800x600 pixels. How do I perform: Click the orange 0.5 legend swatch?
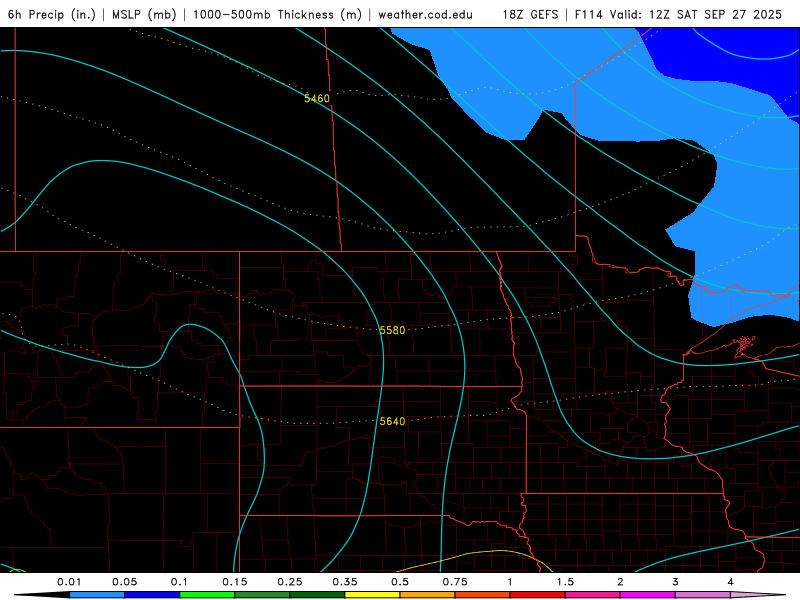point(428,595)
